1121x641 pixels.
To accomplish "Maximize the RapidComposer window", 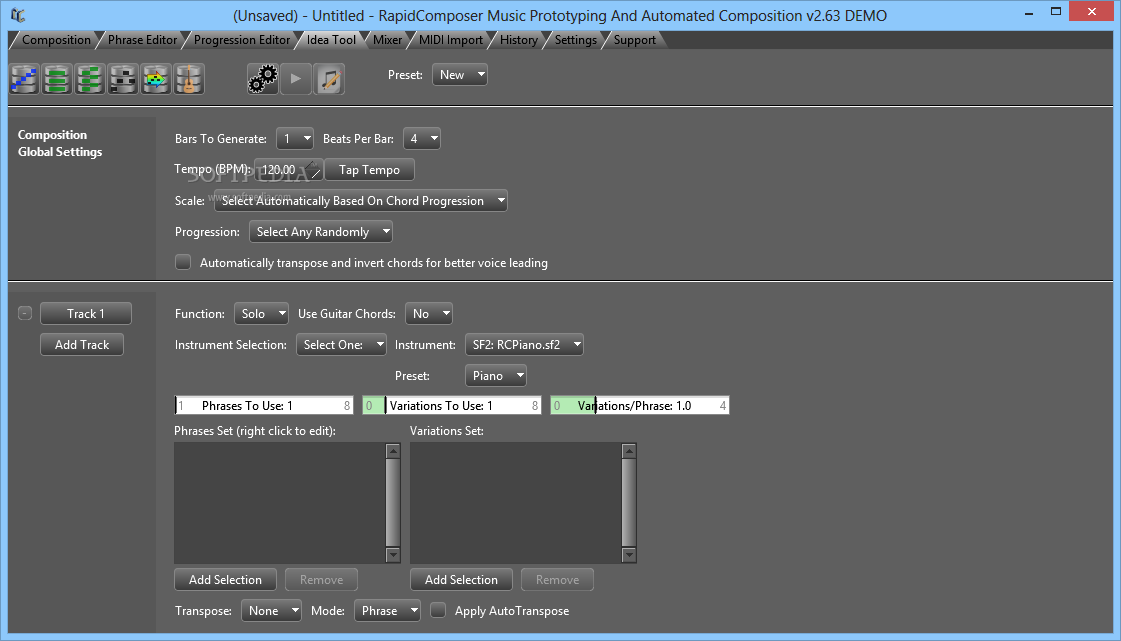I will 1055,12.
